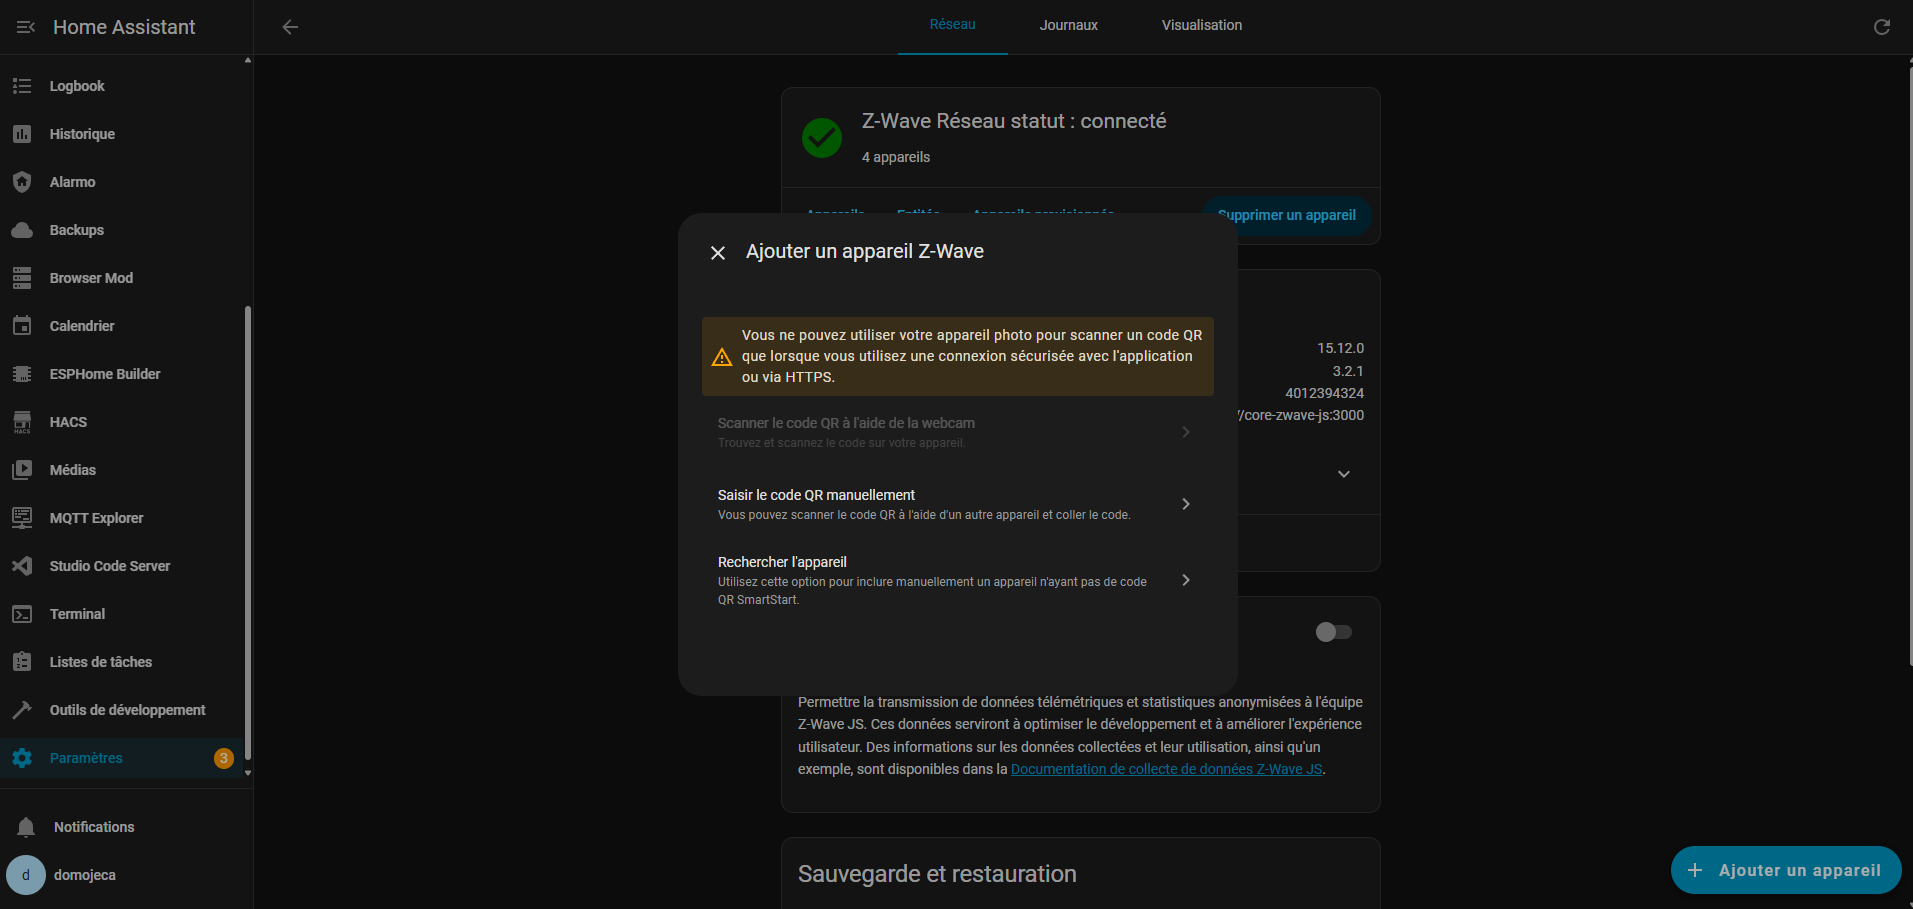Click the Notifications bell icon
Screen dimensions: 1913x909
[x=26, y=827]
